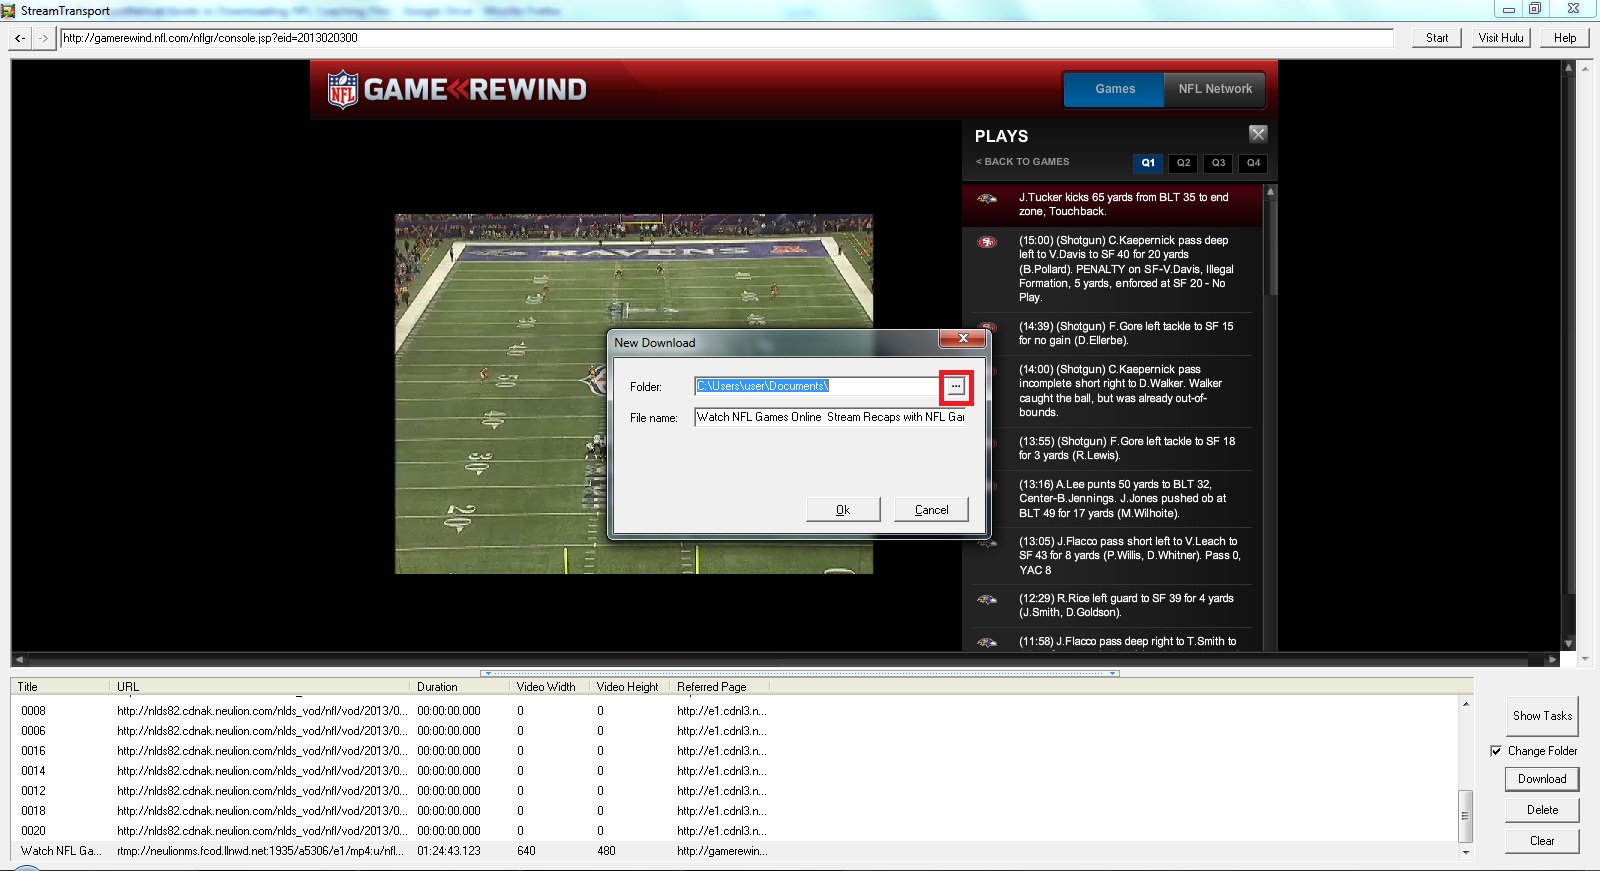The height and width of the screenshot is (871, 1600).
Task: Restore down the StreamTransport window
Action: click(x=1535, y=9)
